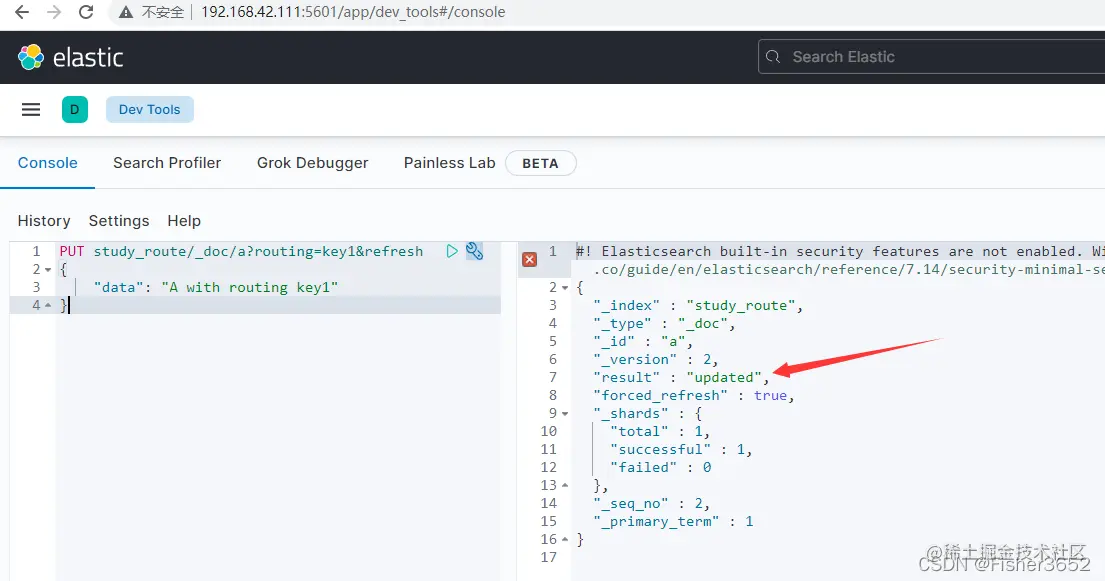
Task: Click the "successful" : 1 line
Action: click(x=681, y=449)
